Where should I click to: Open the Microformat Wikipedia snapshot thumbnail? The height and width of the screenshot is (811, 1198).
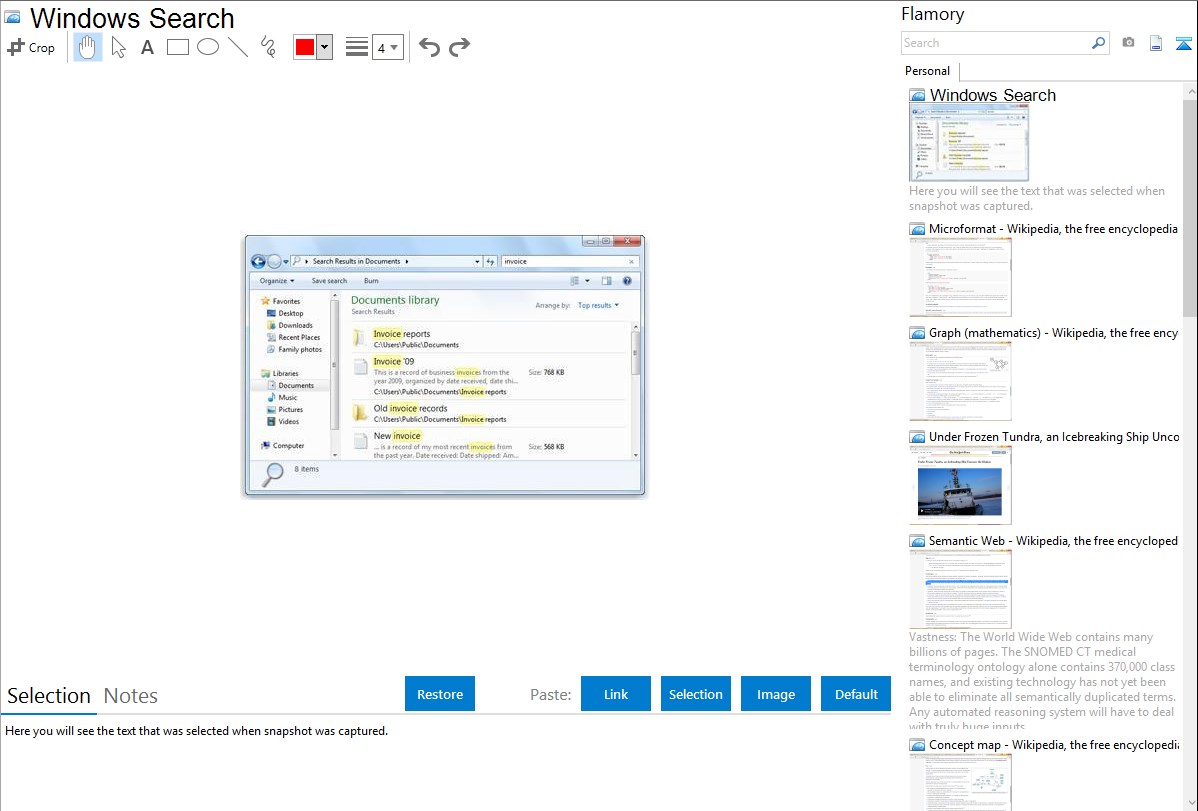(x=960, y=277)
